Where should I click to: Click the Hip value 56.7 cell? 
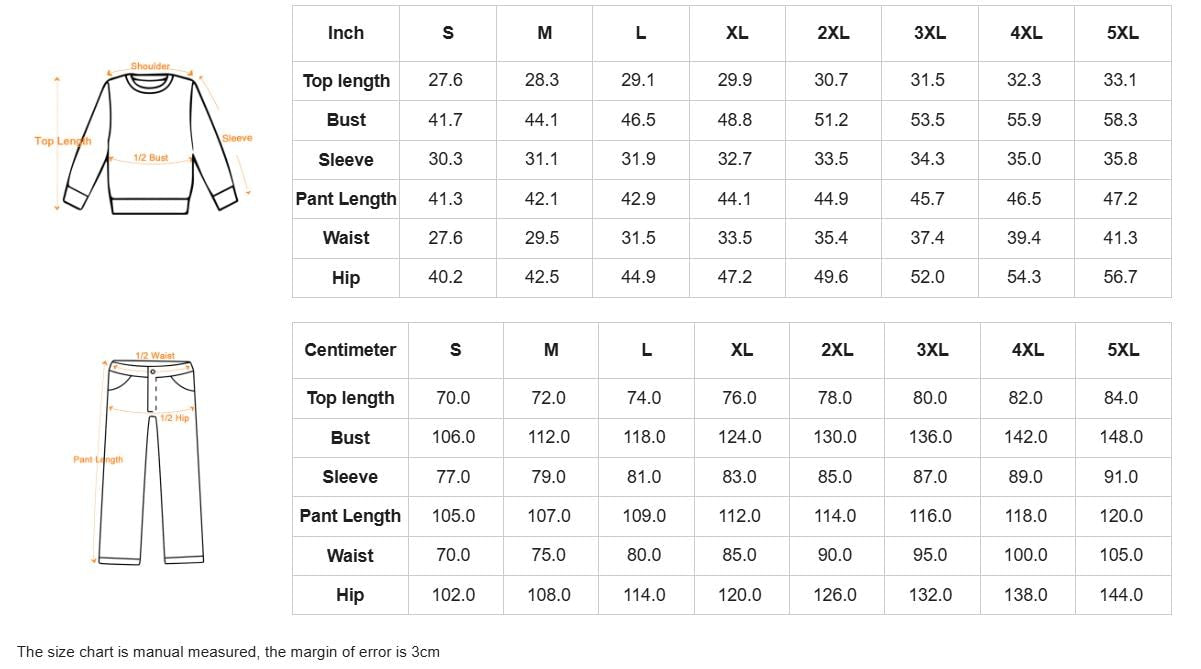click(x=1120, y=277)
